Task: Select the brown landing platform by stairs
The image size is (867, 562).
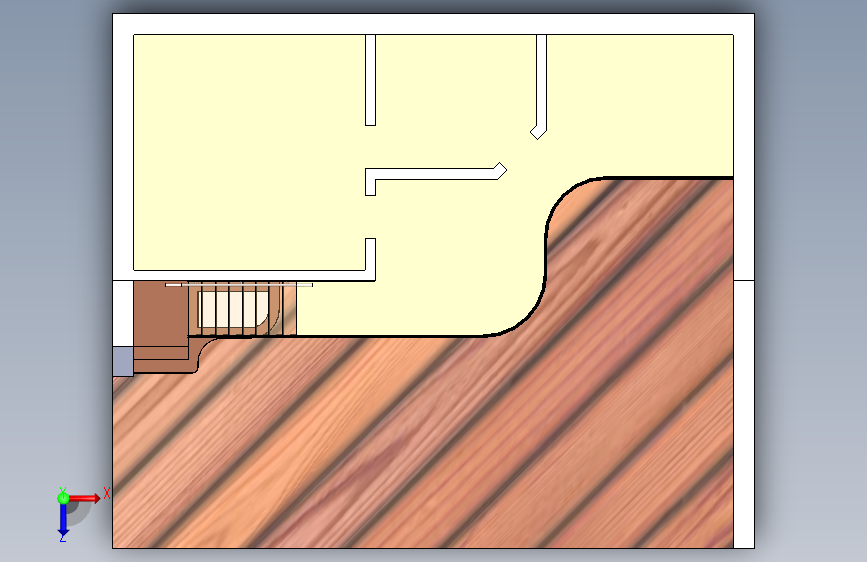Action: point(161,313)
